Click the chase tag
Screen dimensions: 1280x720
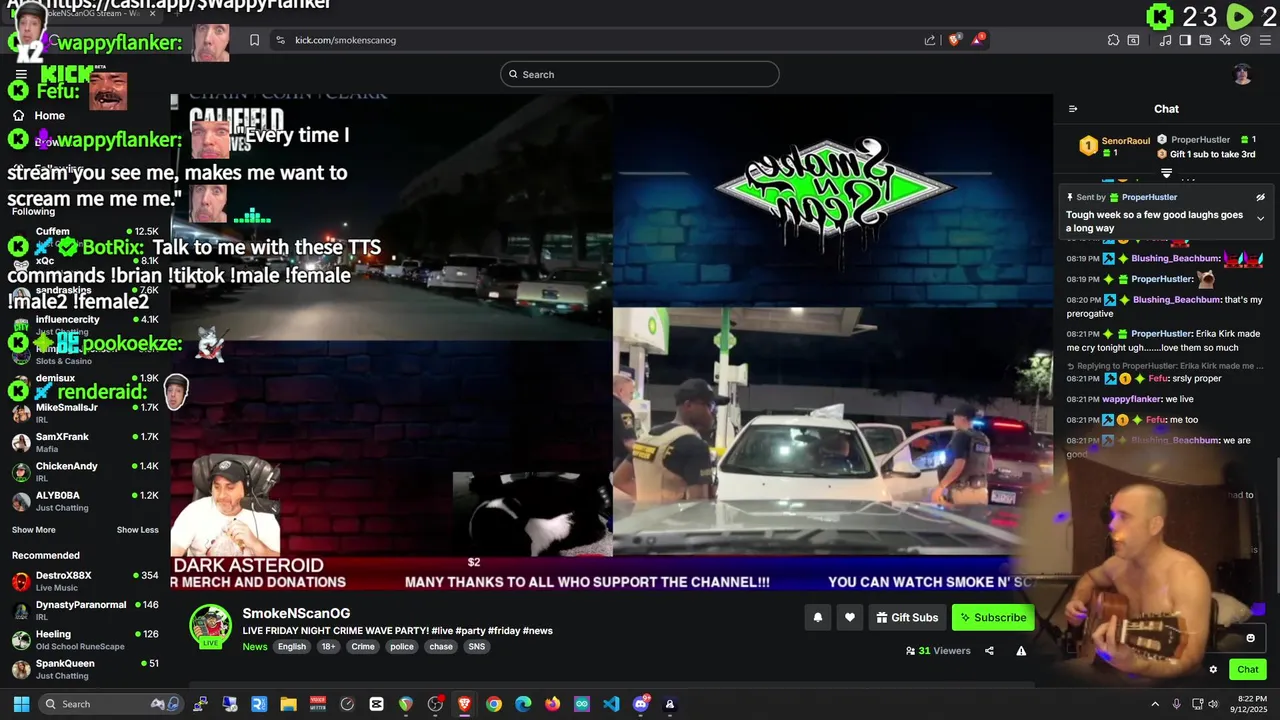pyautogui.click(x=441, y=647)
